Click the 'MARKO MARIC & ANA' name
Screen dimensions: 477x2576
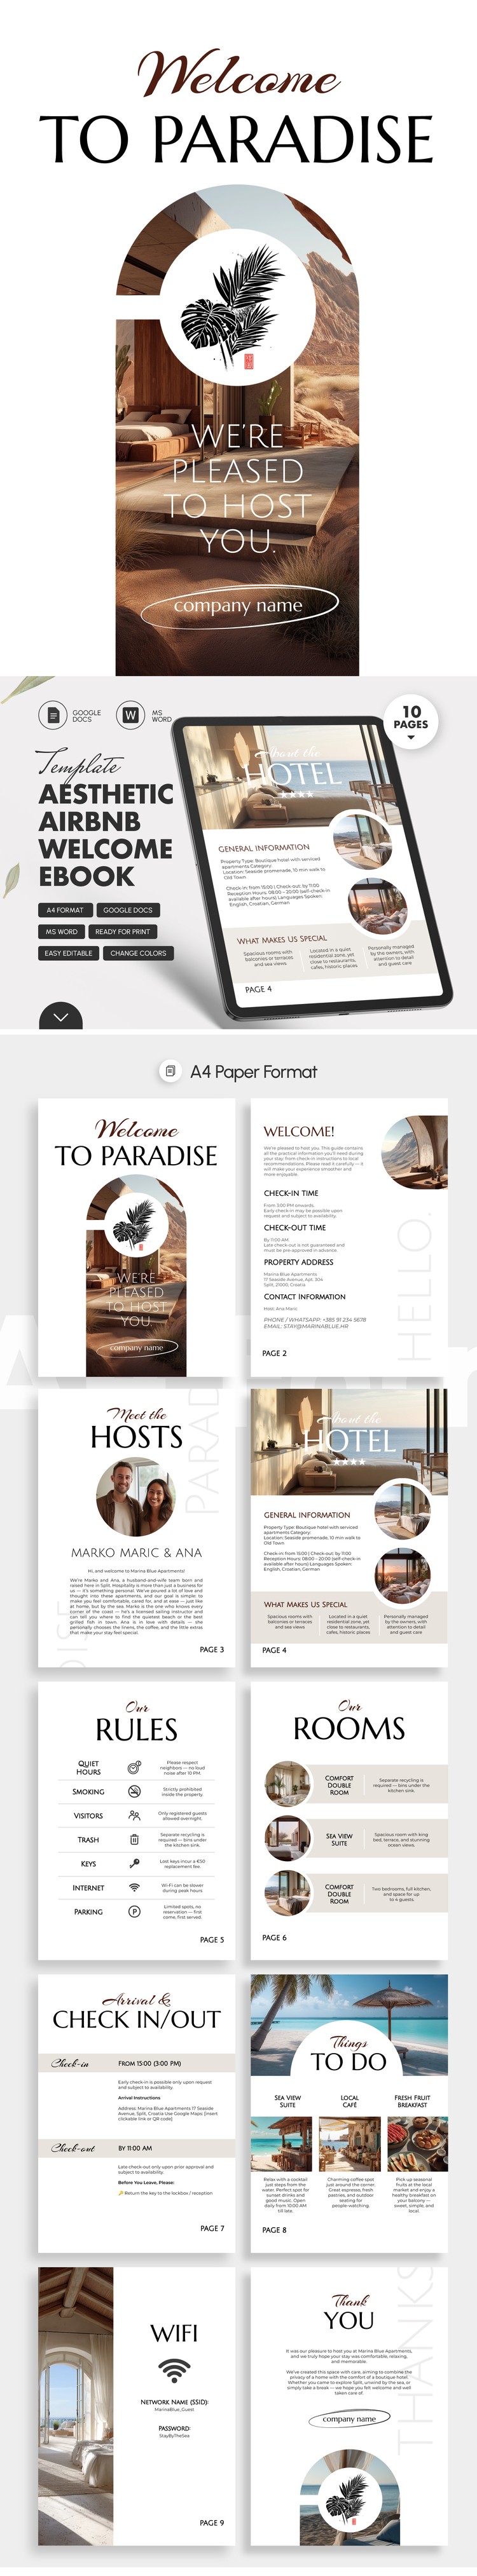coord(136,1553)
